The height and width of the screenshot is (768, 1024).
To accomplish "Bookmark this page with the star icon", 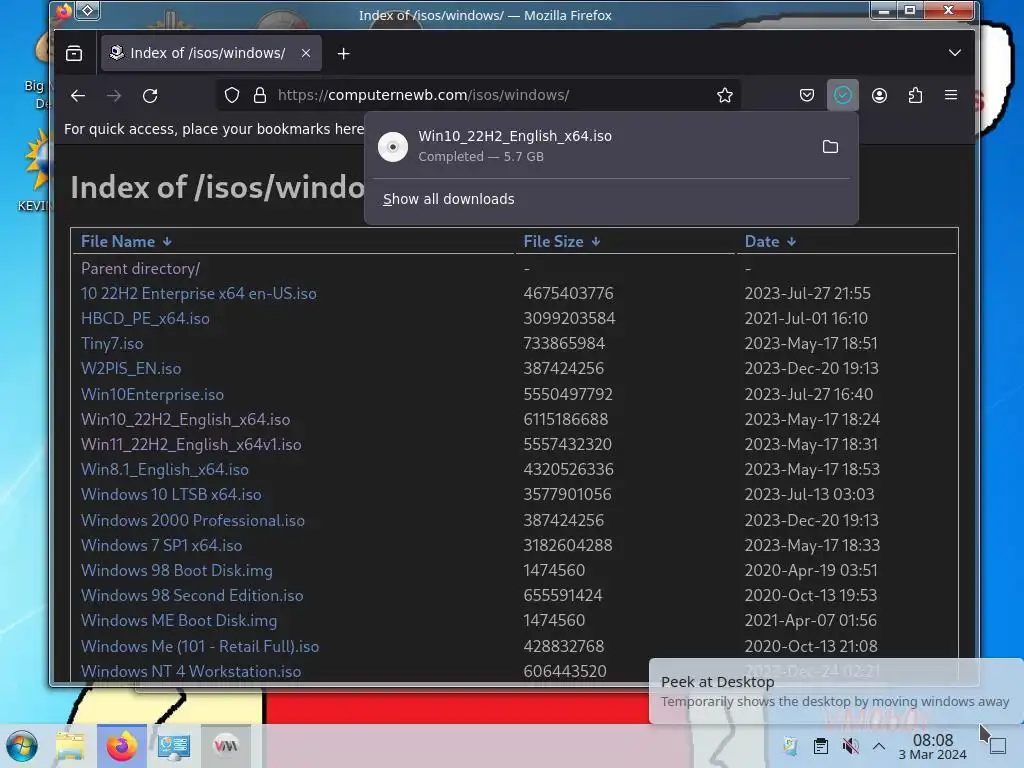I will click(x=725, y=95).
